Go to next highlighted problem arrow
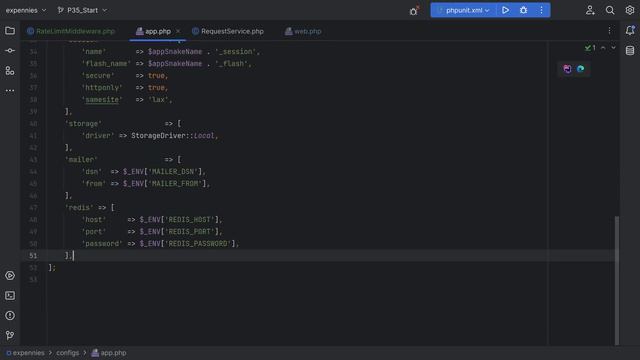 613,48
